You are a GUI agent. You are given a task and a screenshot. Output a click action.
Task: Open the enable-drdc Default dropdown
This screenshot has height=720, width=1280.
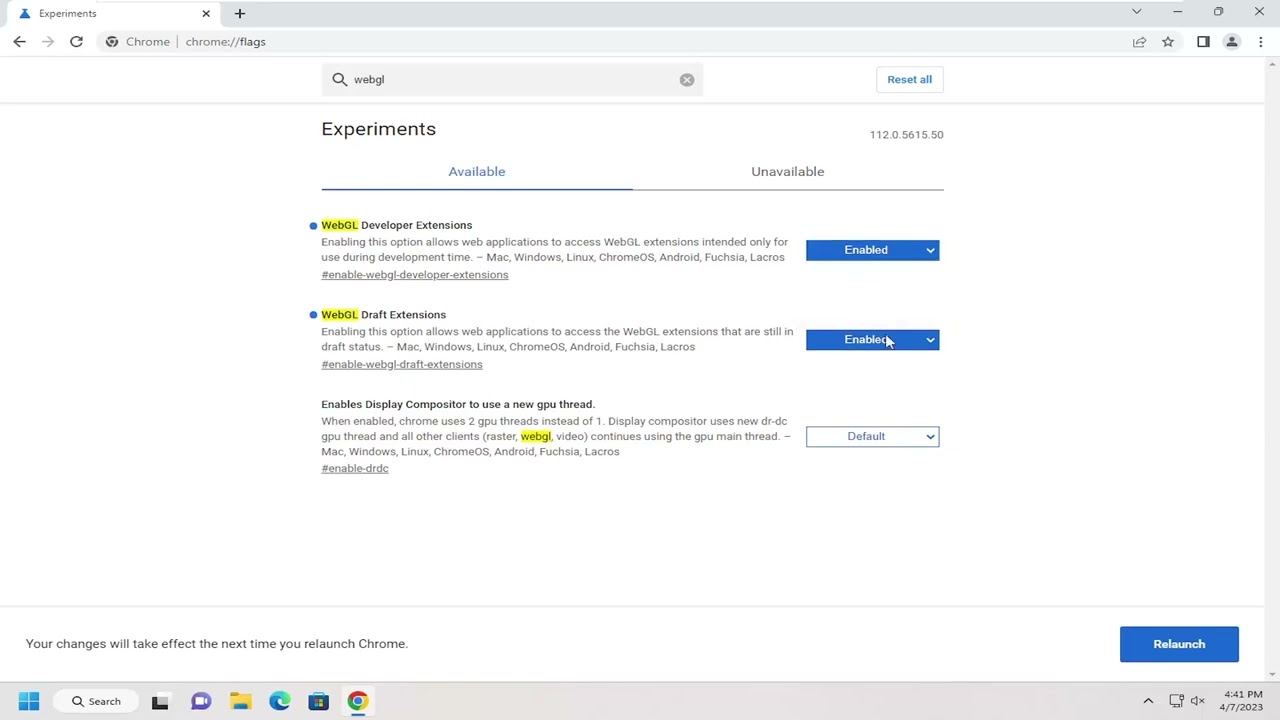pos(872,436)
